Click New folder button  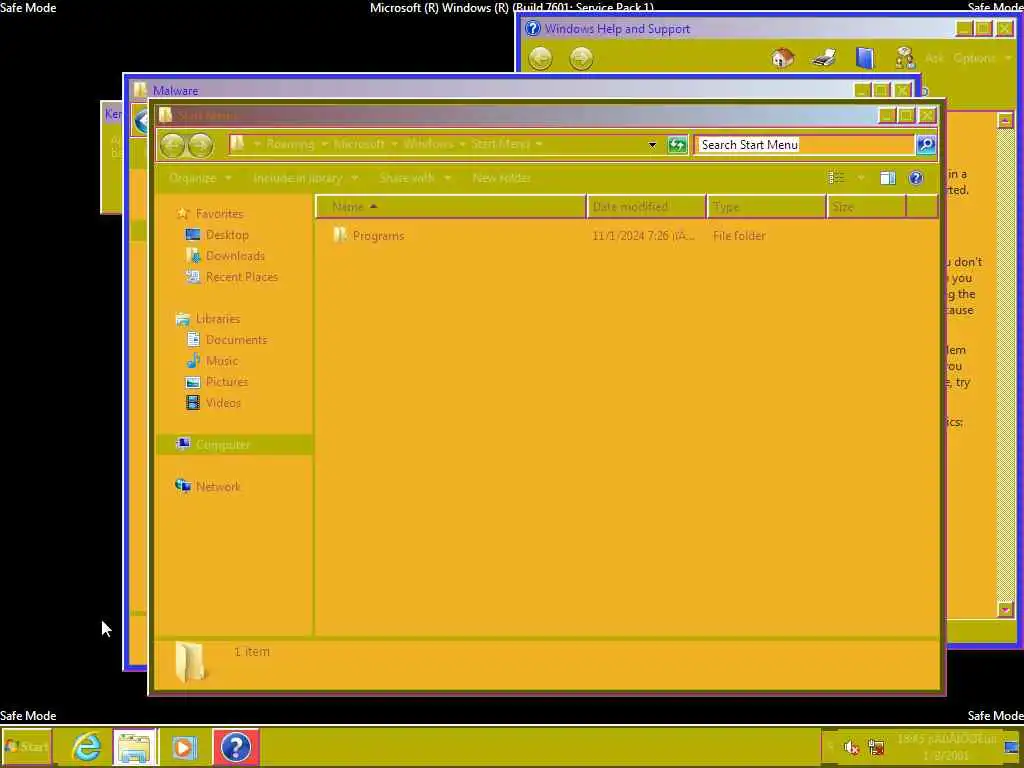[502, 178]
